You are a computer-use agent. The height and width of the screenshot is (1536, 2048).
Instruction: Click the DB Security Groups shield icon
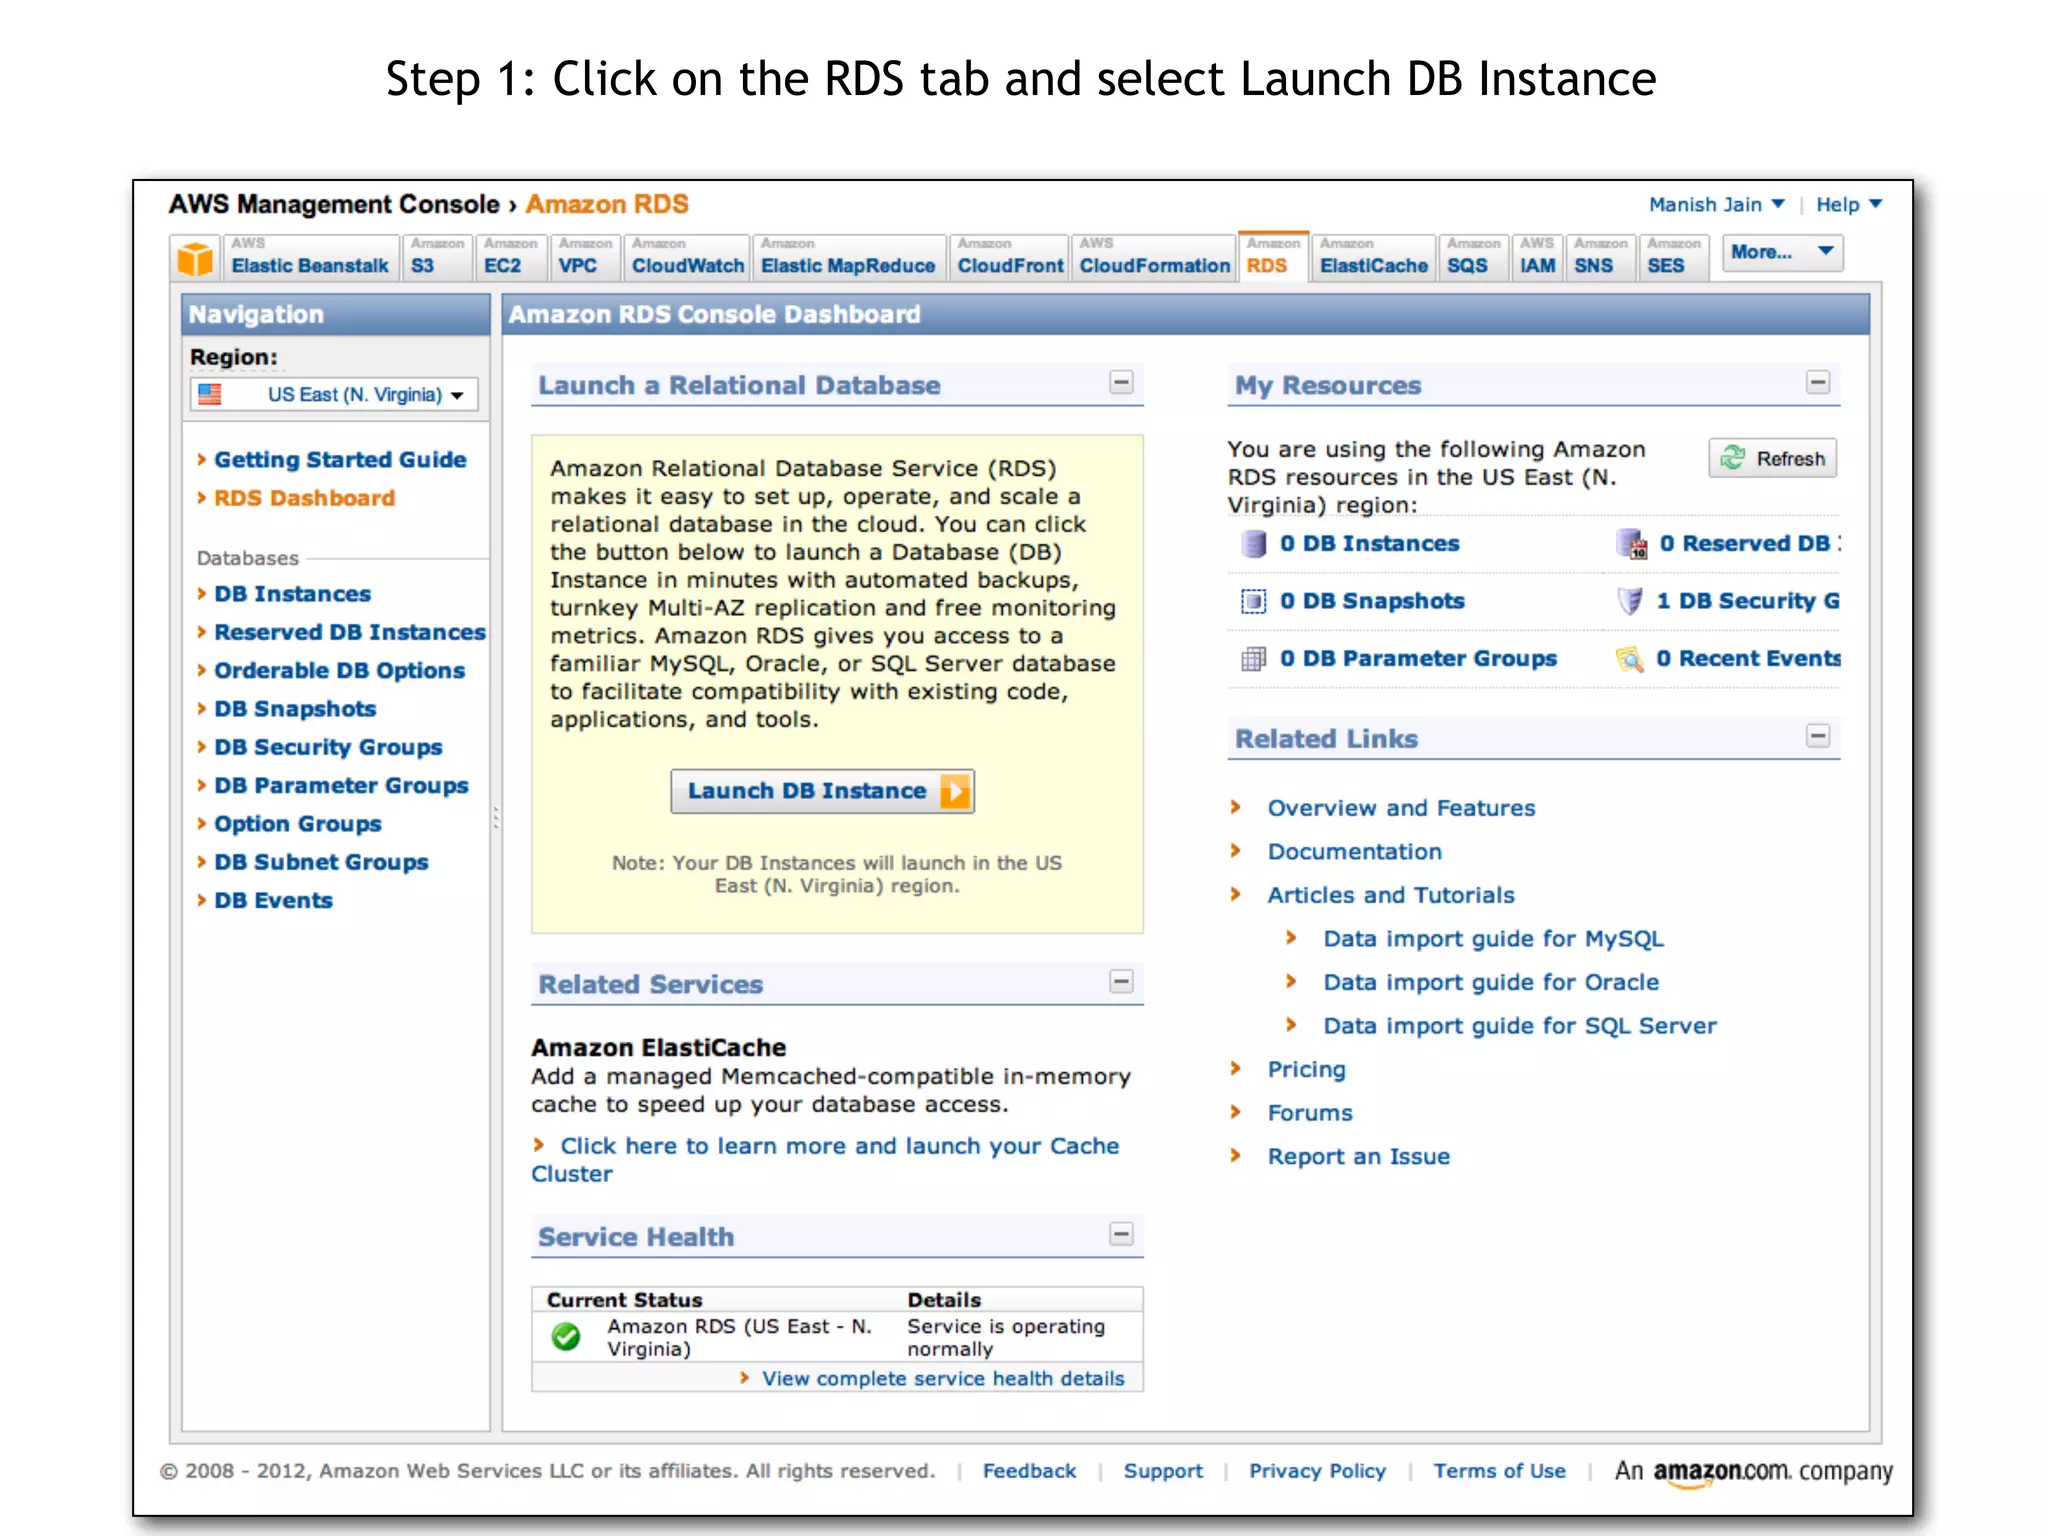[1630, 601]
